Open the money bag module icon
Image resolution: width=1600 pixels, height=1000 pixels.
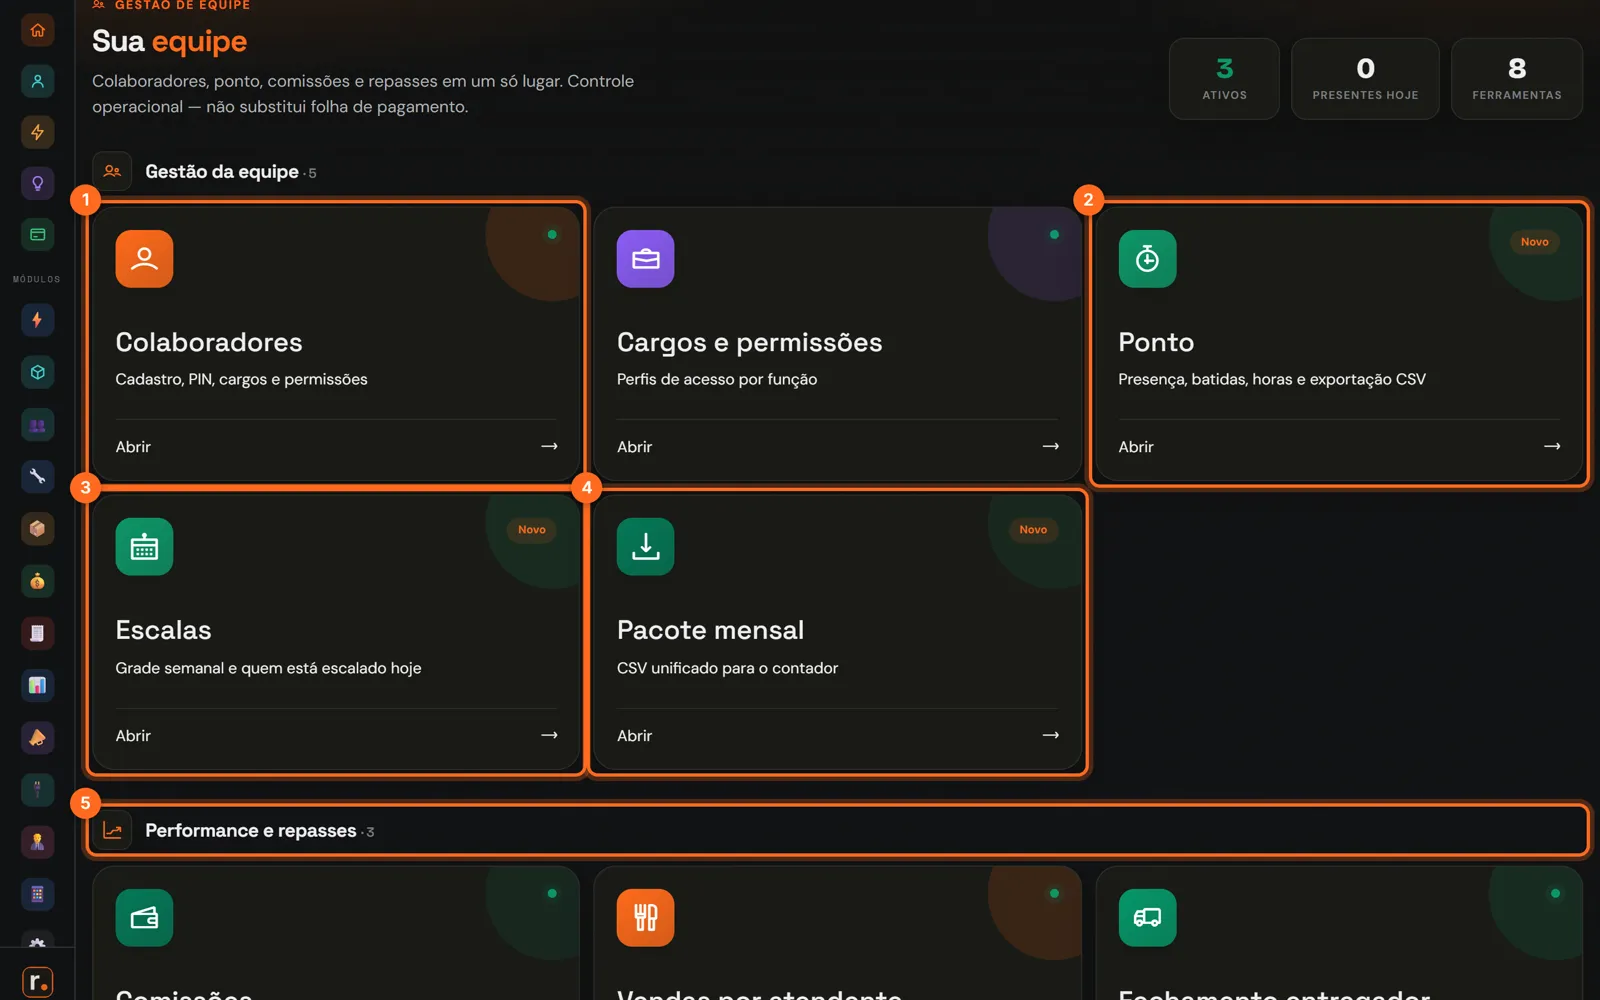(37, 581)
